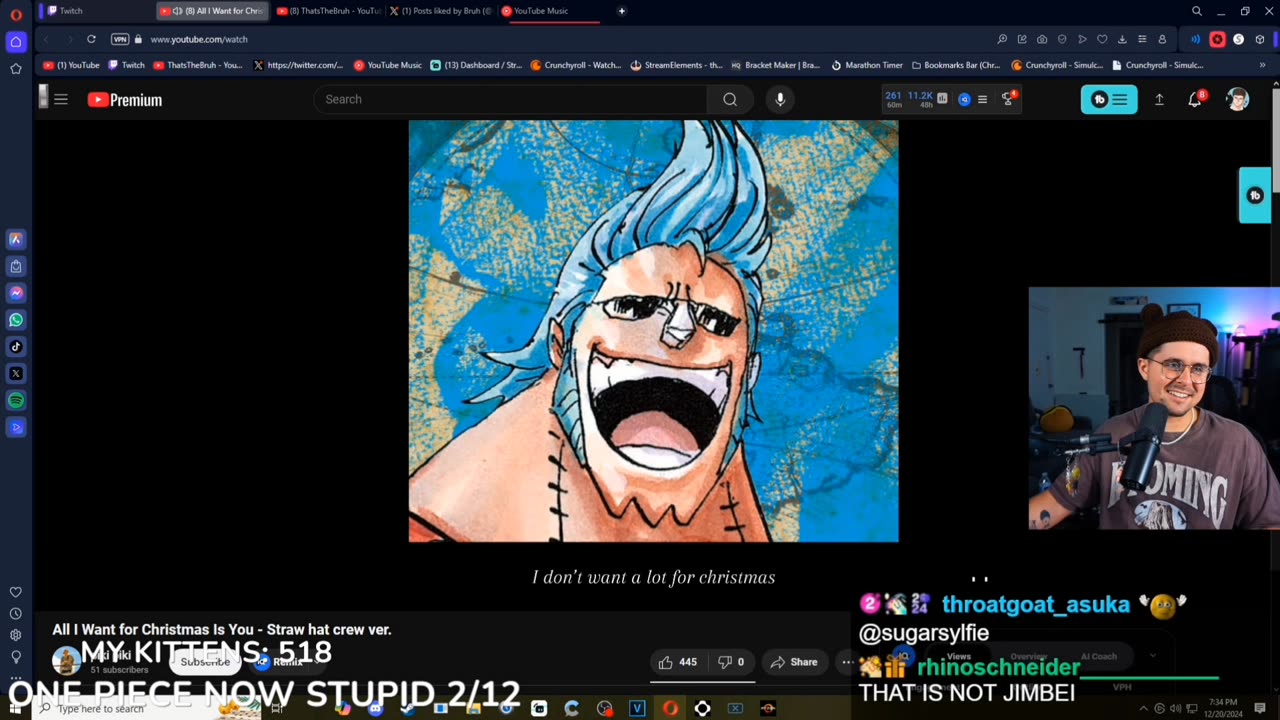This screenshot has width=1280, height=720.
Task: Add page to favorites with address bar heart
Action: click(x=1102, y=39)
